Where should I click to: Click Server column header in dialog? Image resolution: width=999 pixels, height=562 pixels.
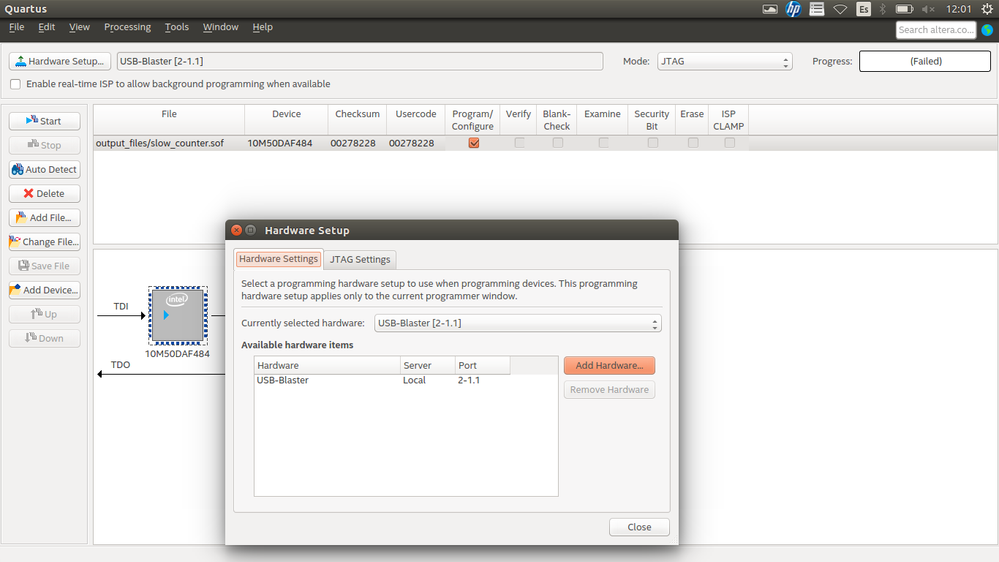428,365
